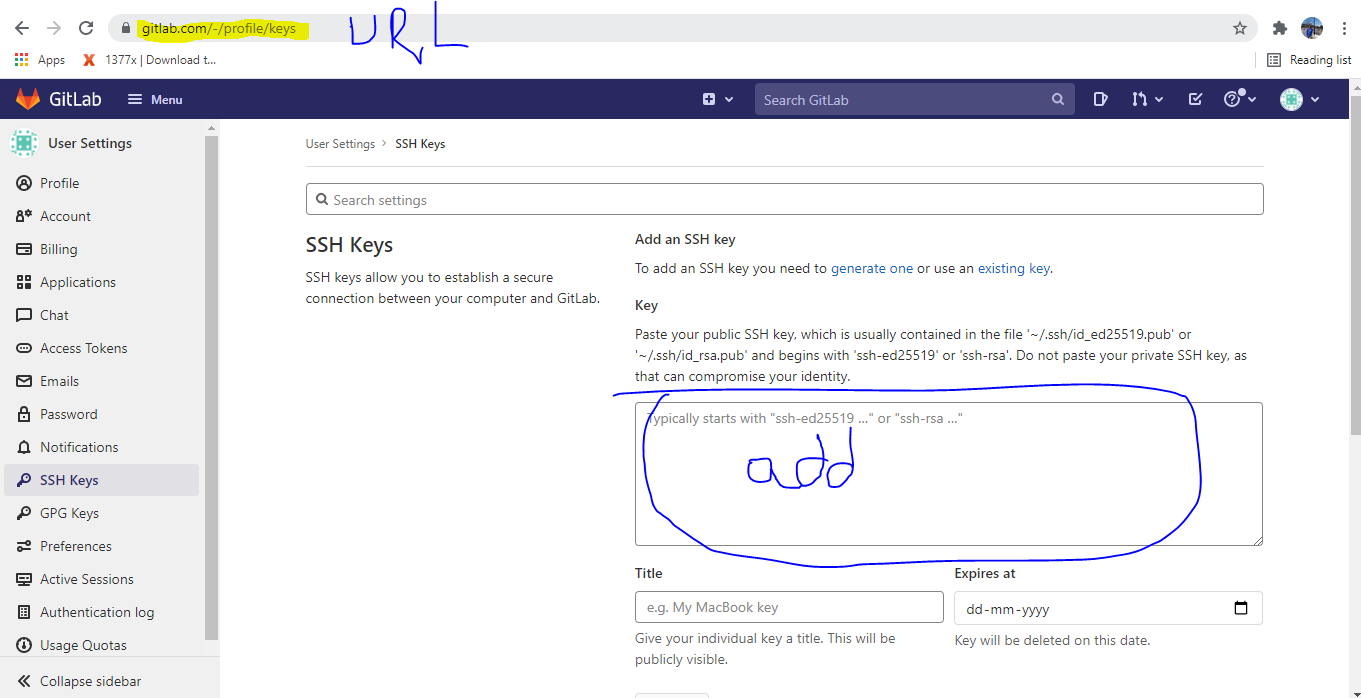The image size is (1361, 698).
Task: Open the Expires at date picker
Action: (1241, 607)
